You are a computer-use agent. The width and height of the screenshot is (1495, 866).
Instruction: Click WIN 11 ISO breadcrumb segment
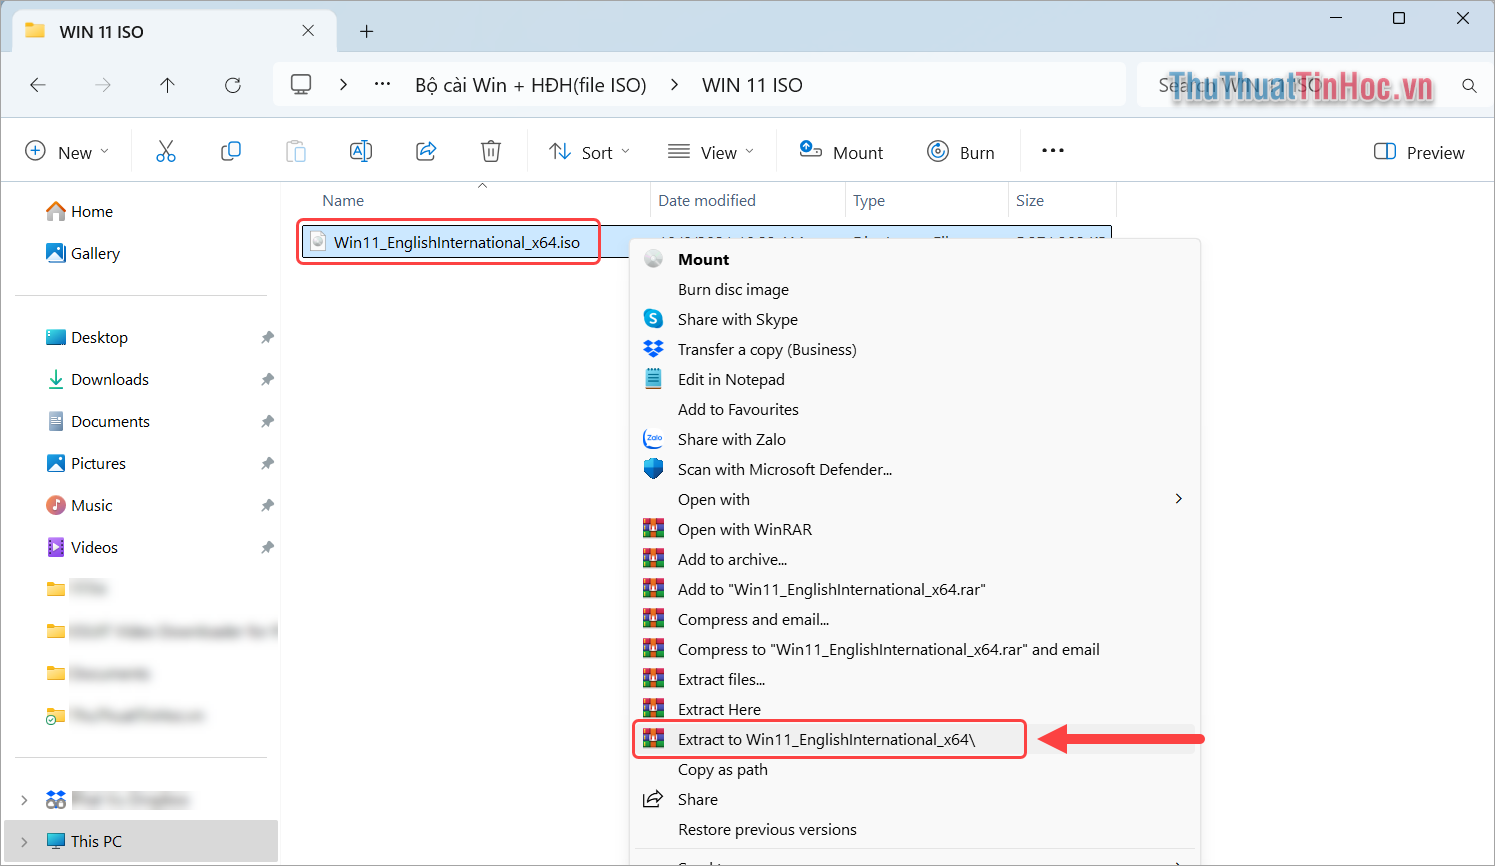pyautogui.click(x=752, y=85)
